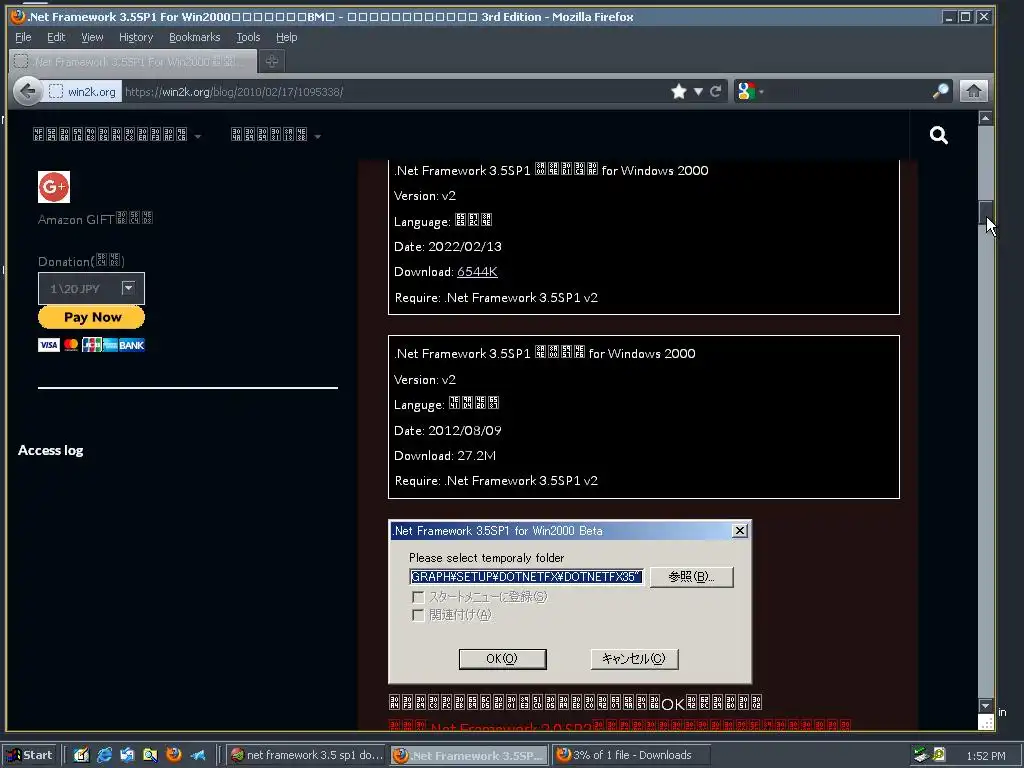1024x768 pixels.
Task: Click the Pay Now button
Action: point(91,317)
